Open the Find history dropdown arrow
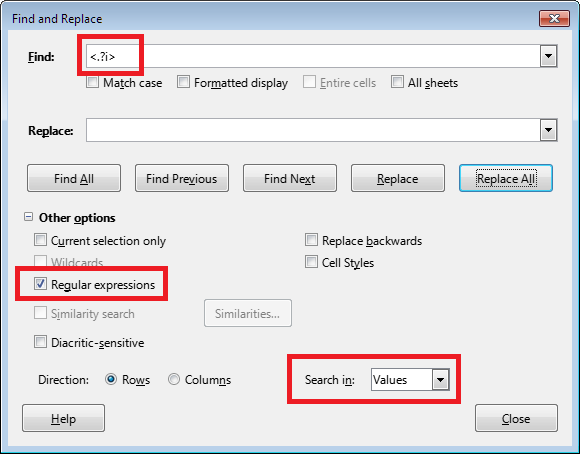This screenshot has height=454, width=580. pos(549,57)
